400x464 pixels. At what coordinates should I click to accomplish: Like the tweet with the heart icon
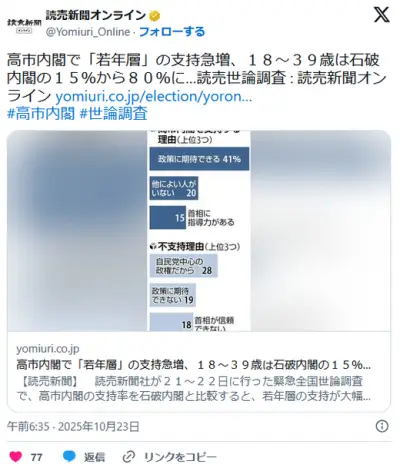pos(15,456)
